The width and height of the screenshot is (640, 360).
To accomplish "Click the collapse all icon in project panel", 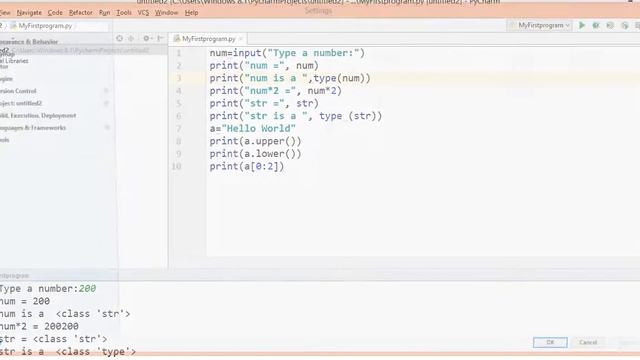I will click(x=131, y=38).
